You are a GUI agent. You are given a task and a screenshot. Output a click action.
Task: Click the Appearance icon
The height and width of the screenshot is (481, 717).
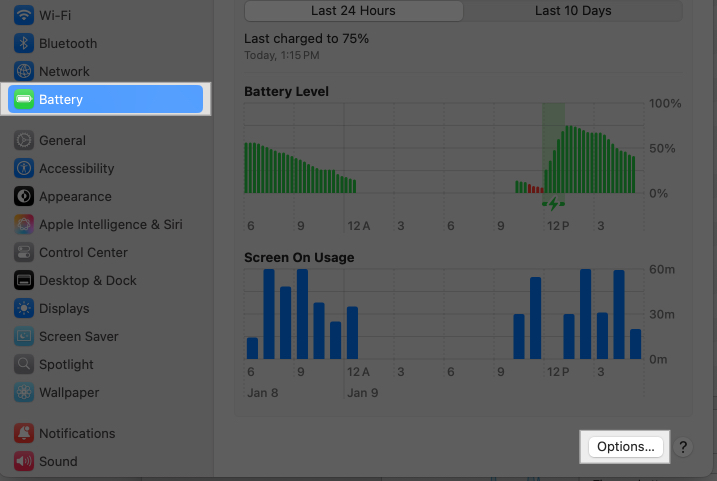[x=24, y=196]
